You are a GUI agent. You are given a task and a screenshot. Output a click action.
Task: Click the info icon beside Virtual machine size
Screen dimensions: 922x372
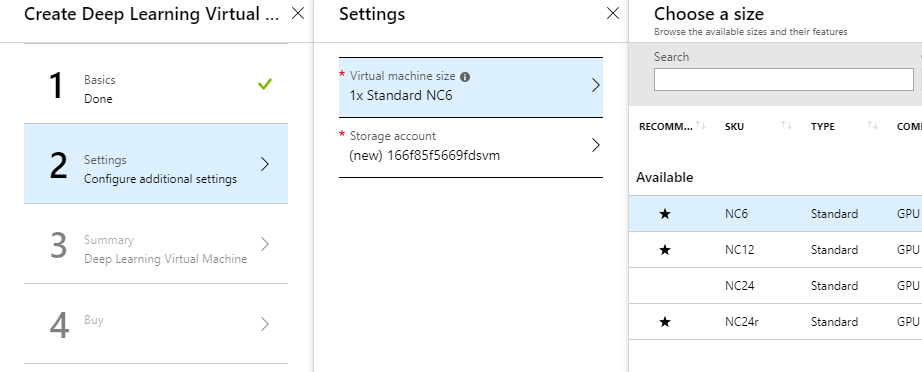point(465,77)
